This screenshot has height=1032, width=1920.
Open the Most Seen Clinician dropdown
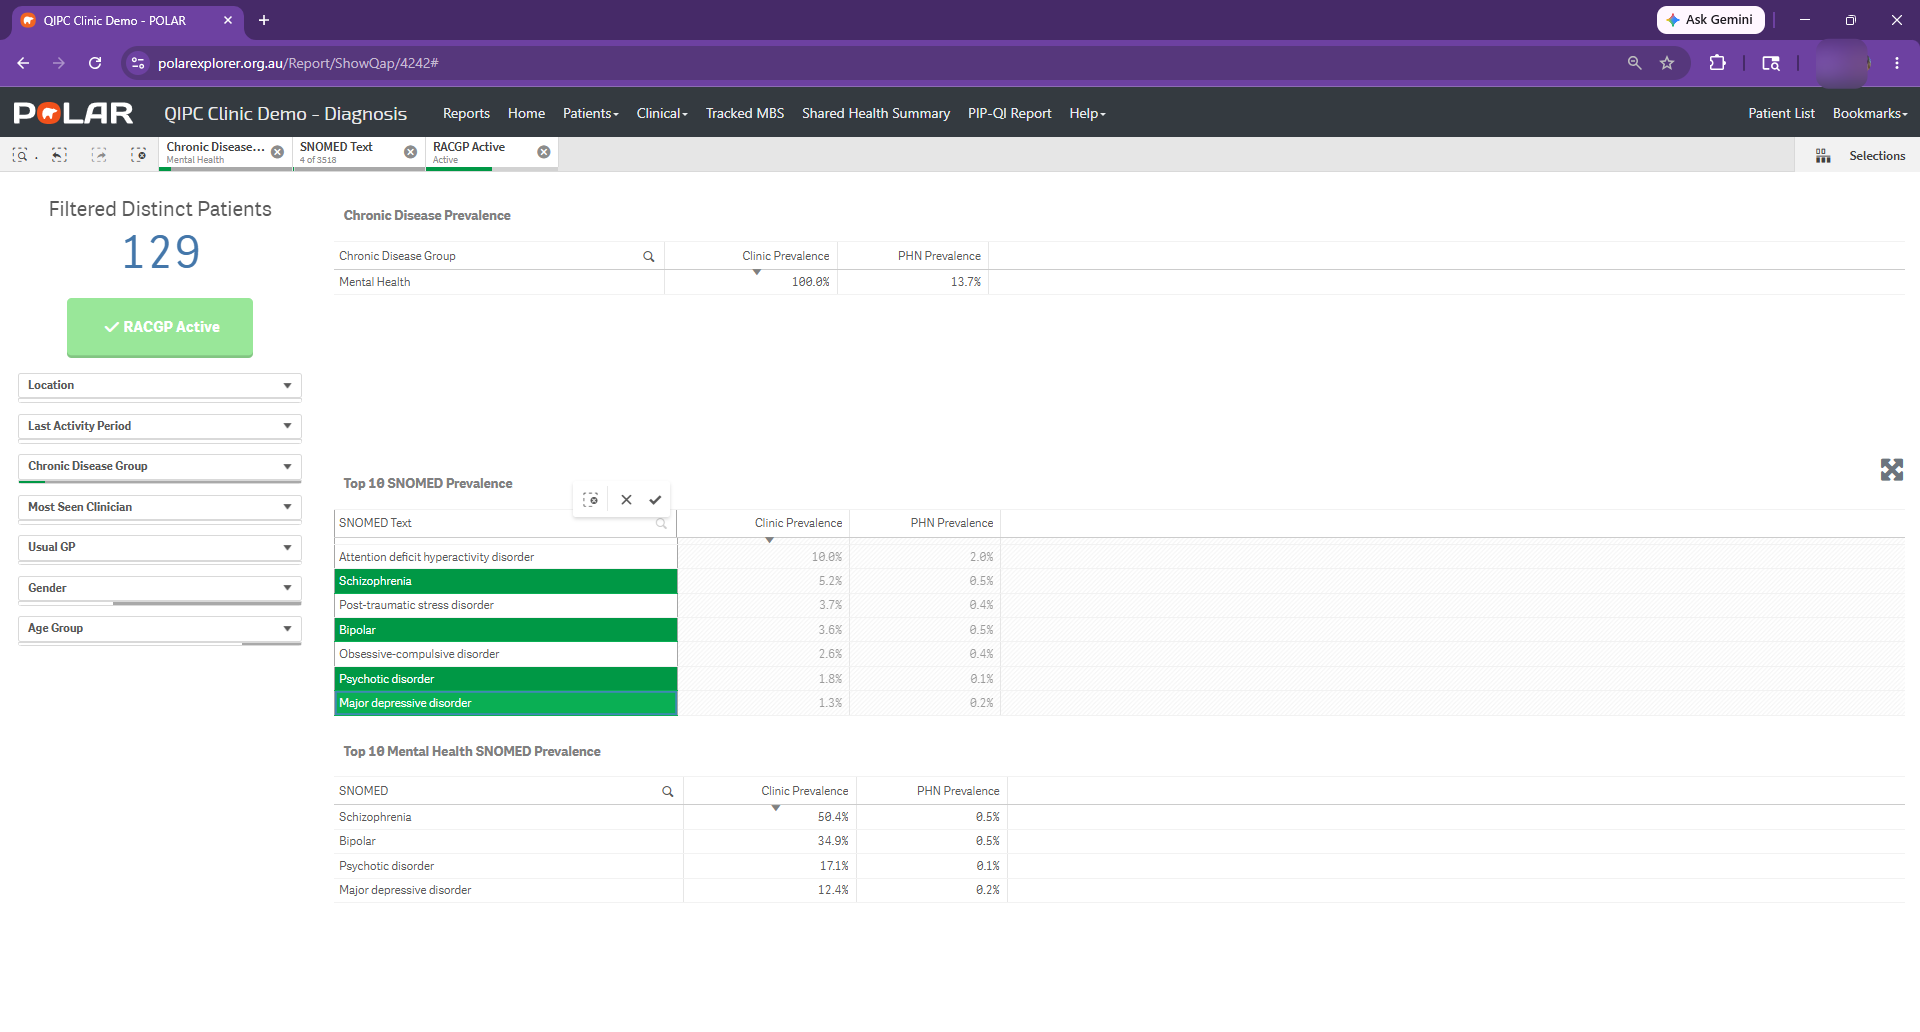(160, 508)
